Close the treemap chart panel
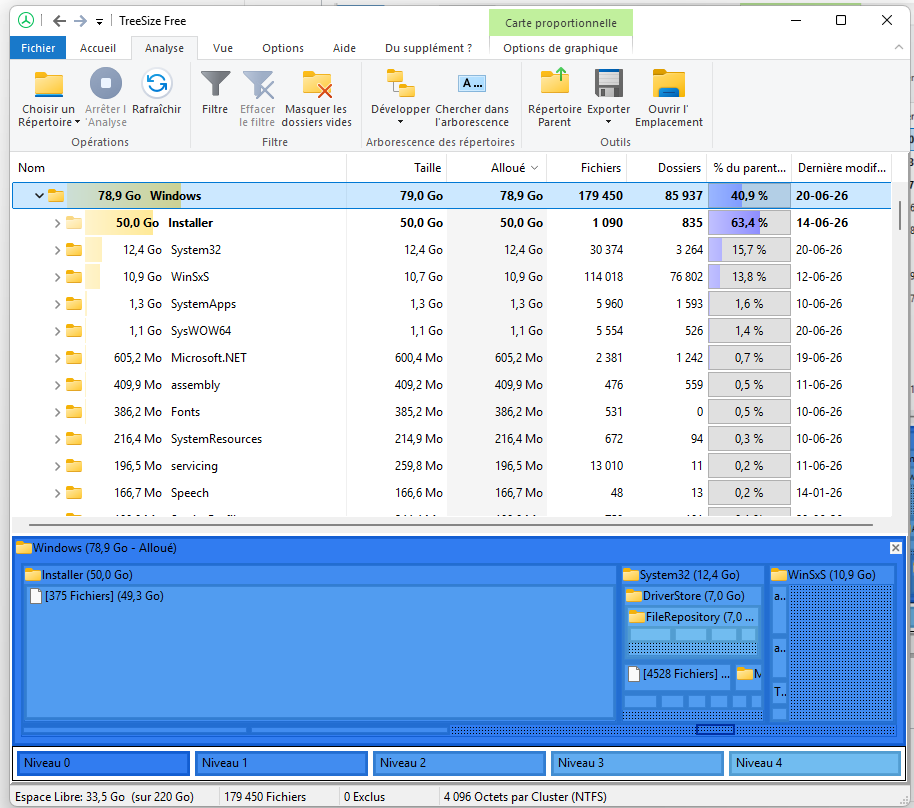Image resolution: width=914 pixels, height=808 pixels. click(x=895, y=548)
